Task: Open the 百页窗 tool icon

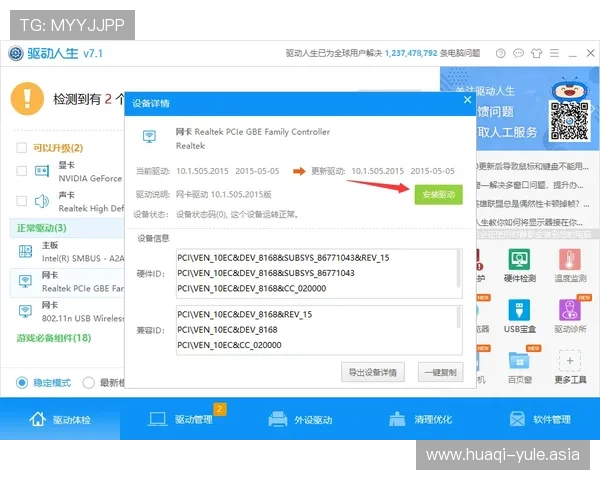Action: click(519, 361)
